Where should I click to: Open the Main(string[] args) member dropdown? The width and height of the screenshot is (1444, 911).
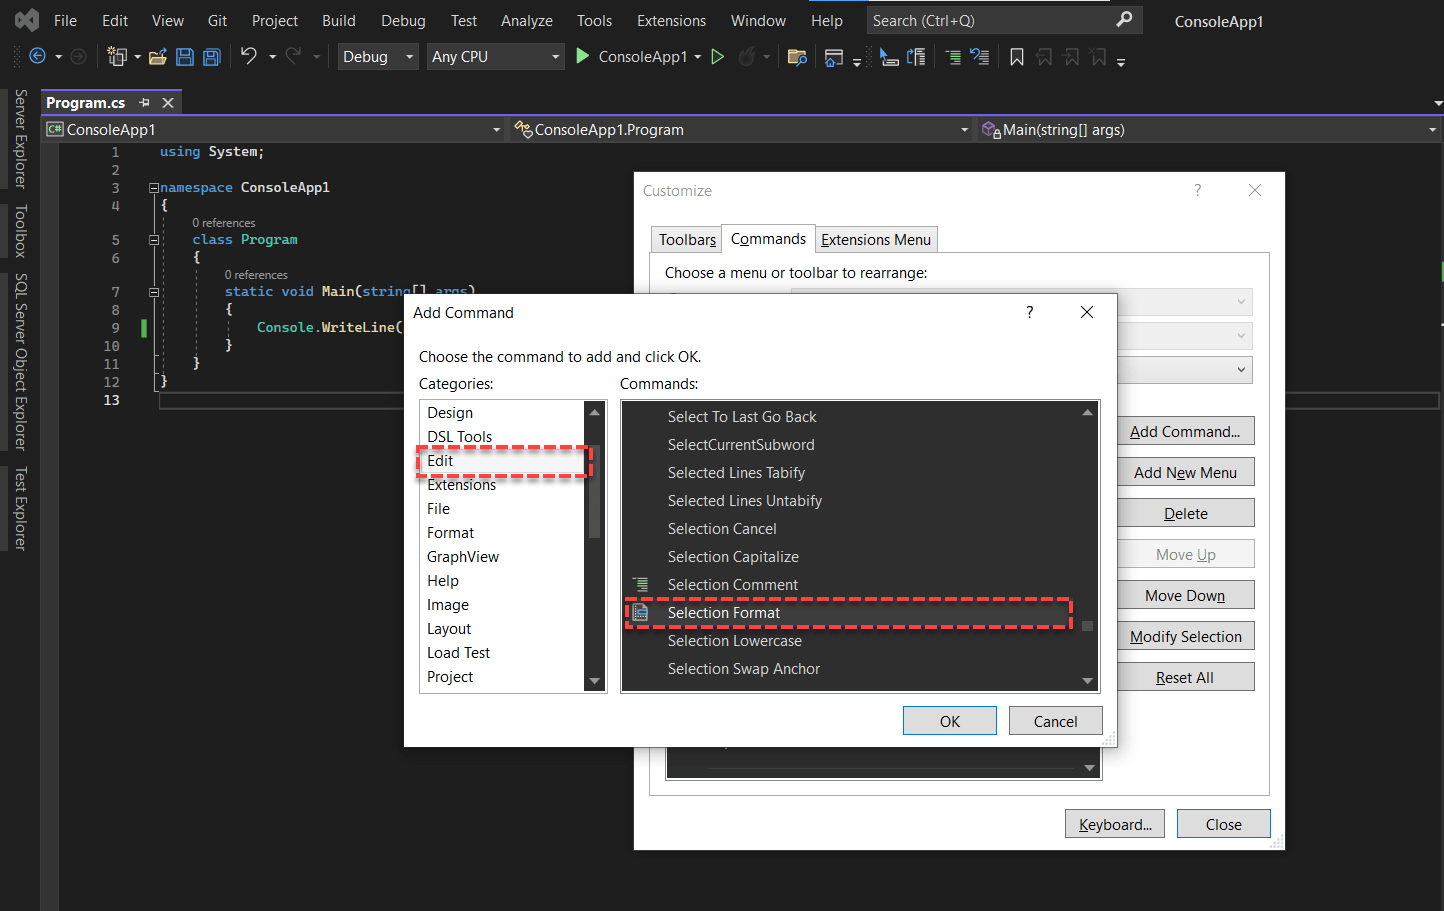[x=1208, y=129]
